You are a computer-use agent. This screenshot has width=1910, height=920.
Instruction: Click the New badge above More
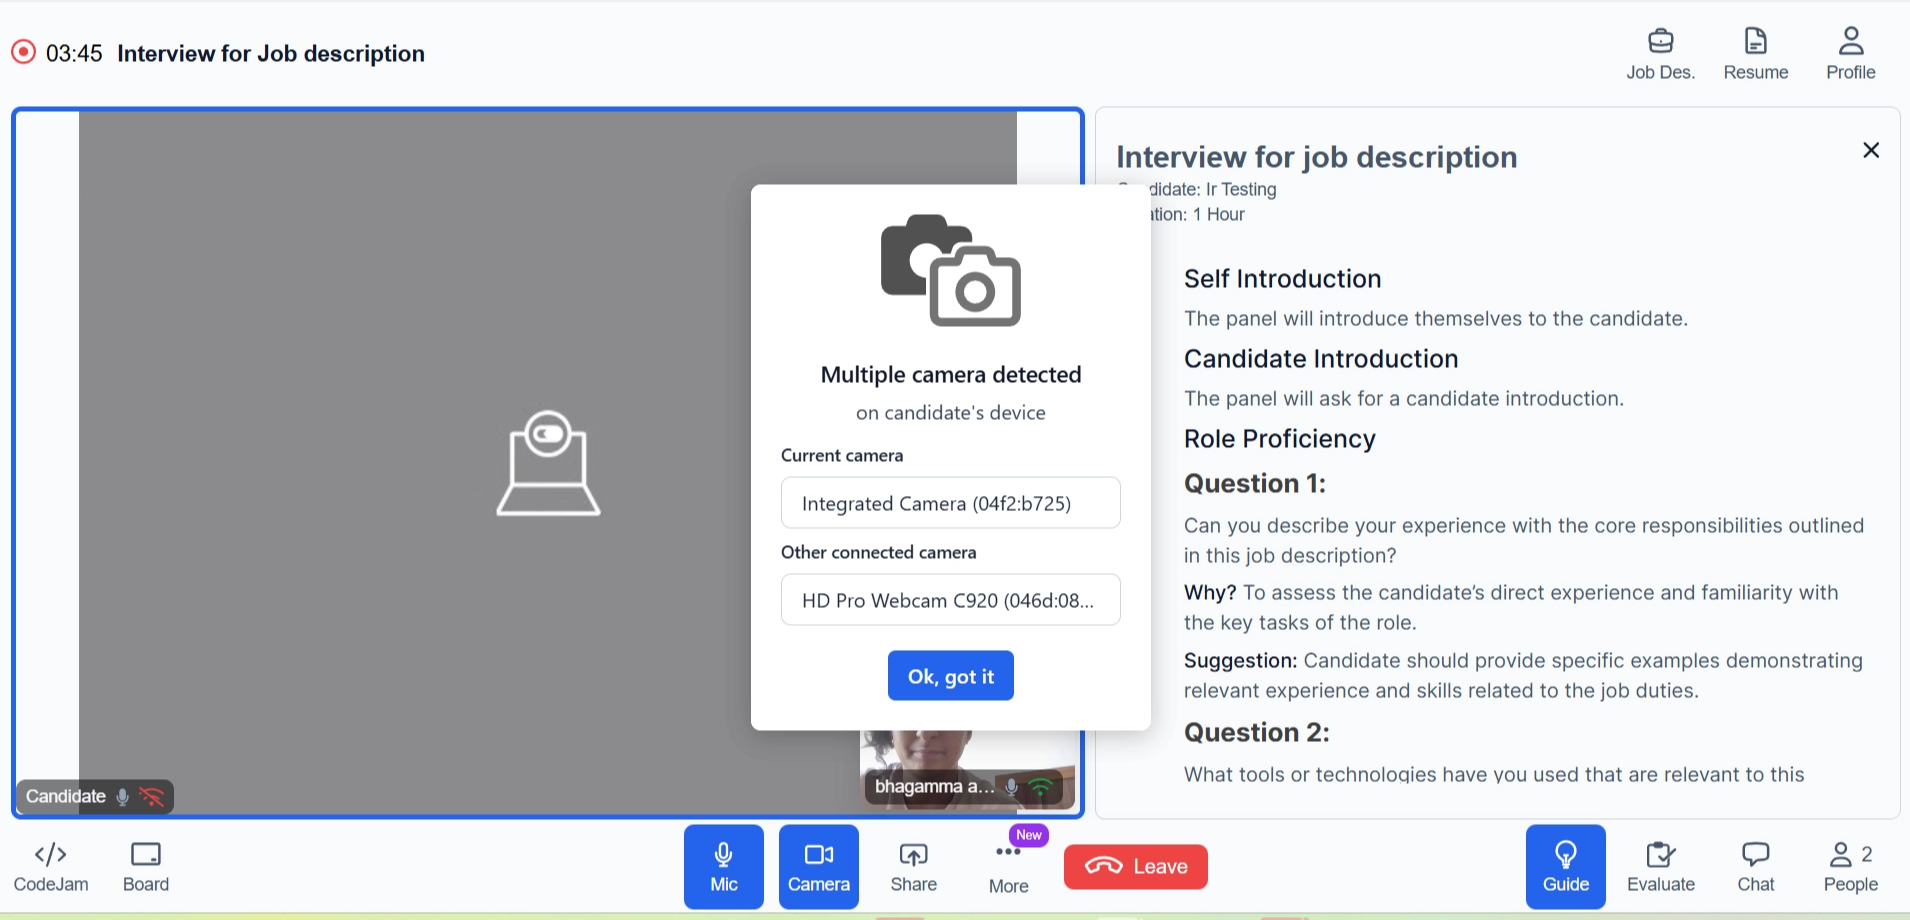[x=1029, y=835]
